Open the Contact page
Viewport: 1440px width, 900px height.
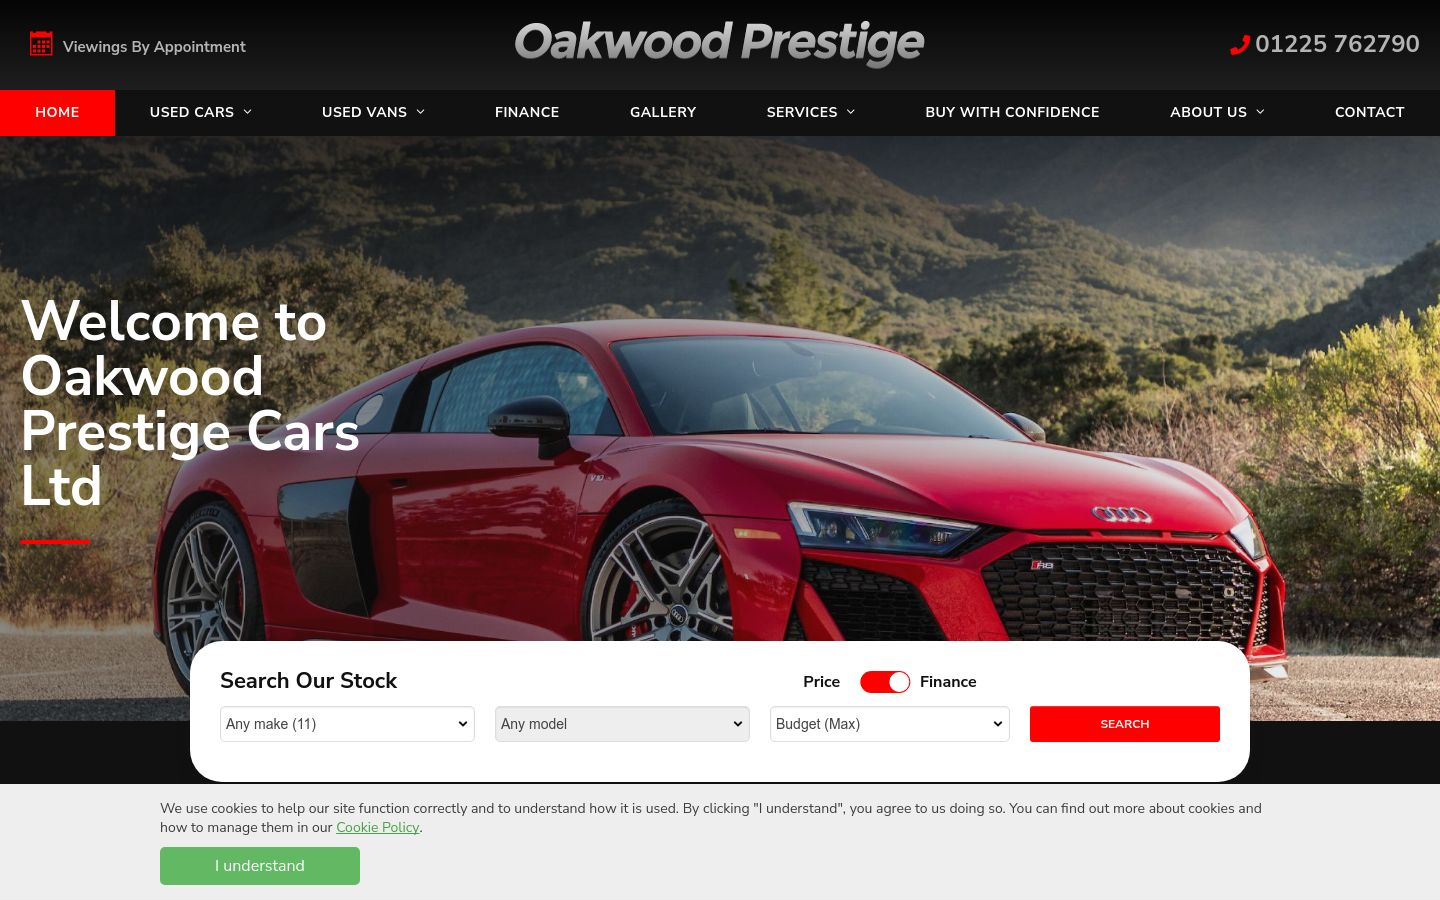click(1370, 112)
